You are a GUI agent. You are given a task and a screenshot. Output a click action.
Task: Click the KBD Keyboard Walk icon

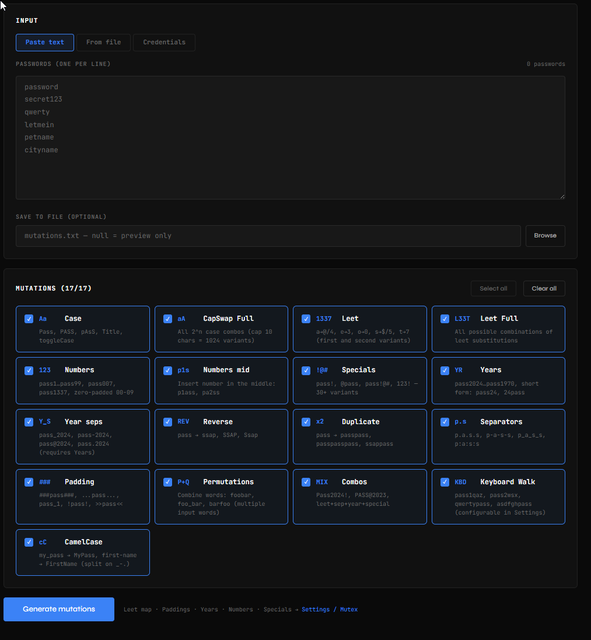tap(460, 482)
